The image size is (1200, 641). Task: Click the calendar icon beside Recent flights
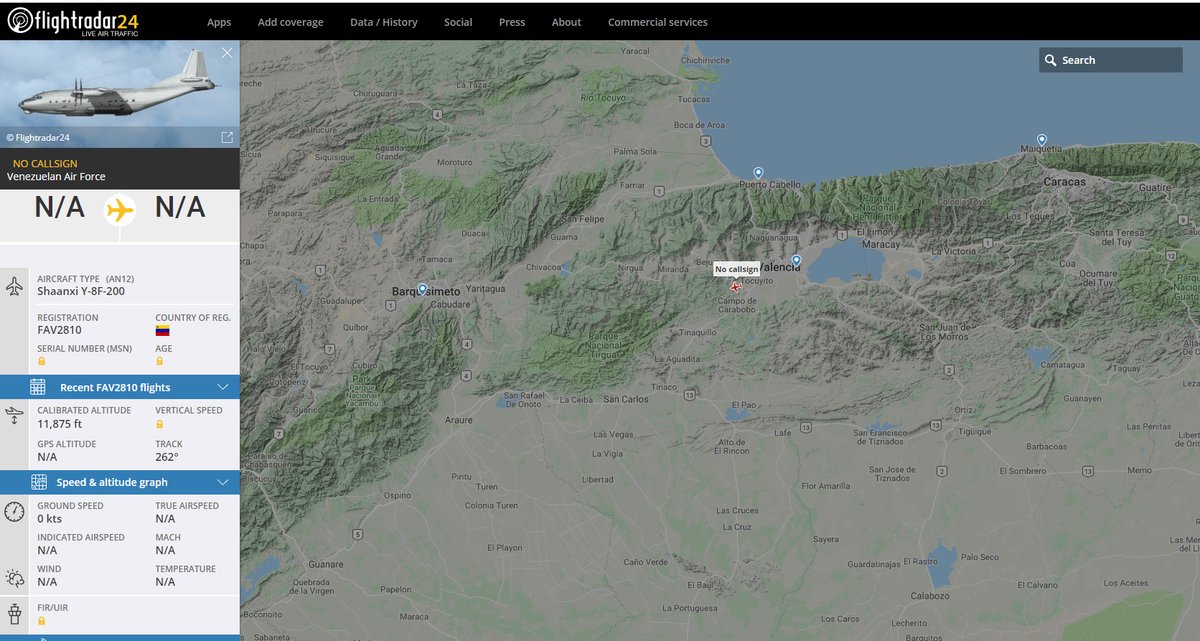[x=38, y=387]
